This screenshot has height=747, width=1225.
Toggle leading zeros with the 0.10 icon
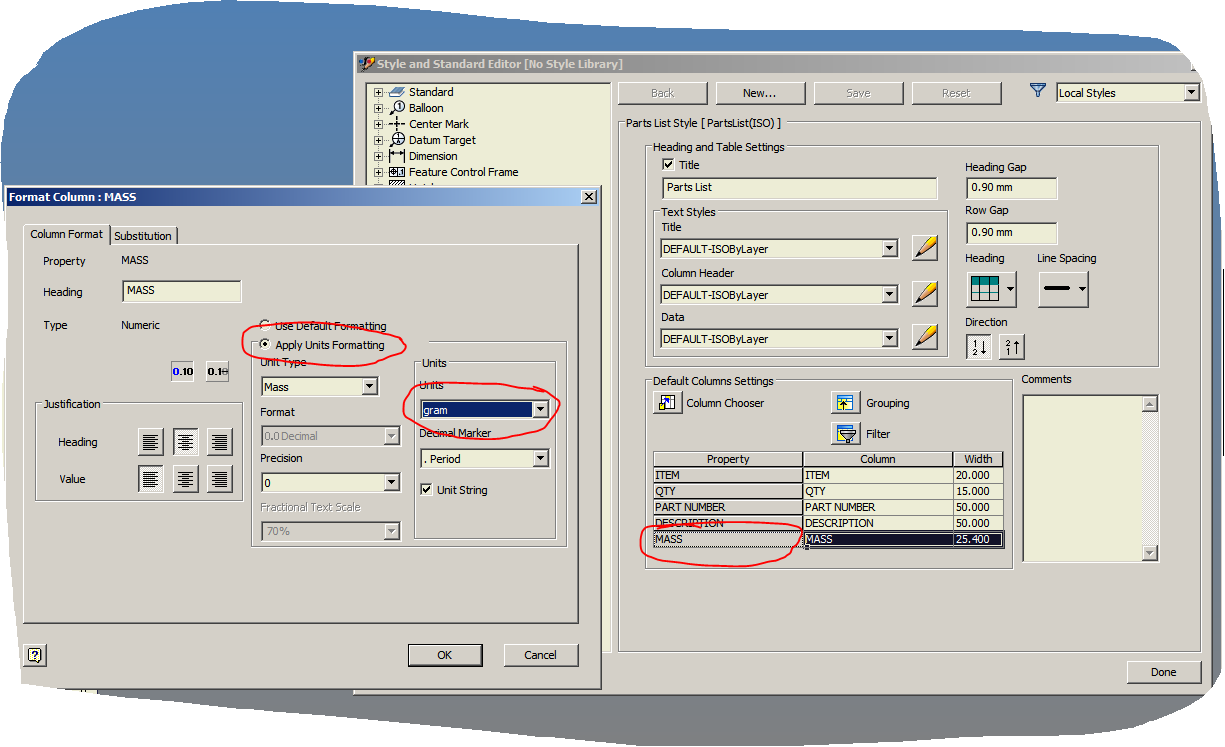click(x=180, y=369)
